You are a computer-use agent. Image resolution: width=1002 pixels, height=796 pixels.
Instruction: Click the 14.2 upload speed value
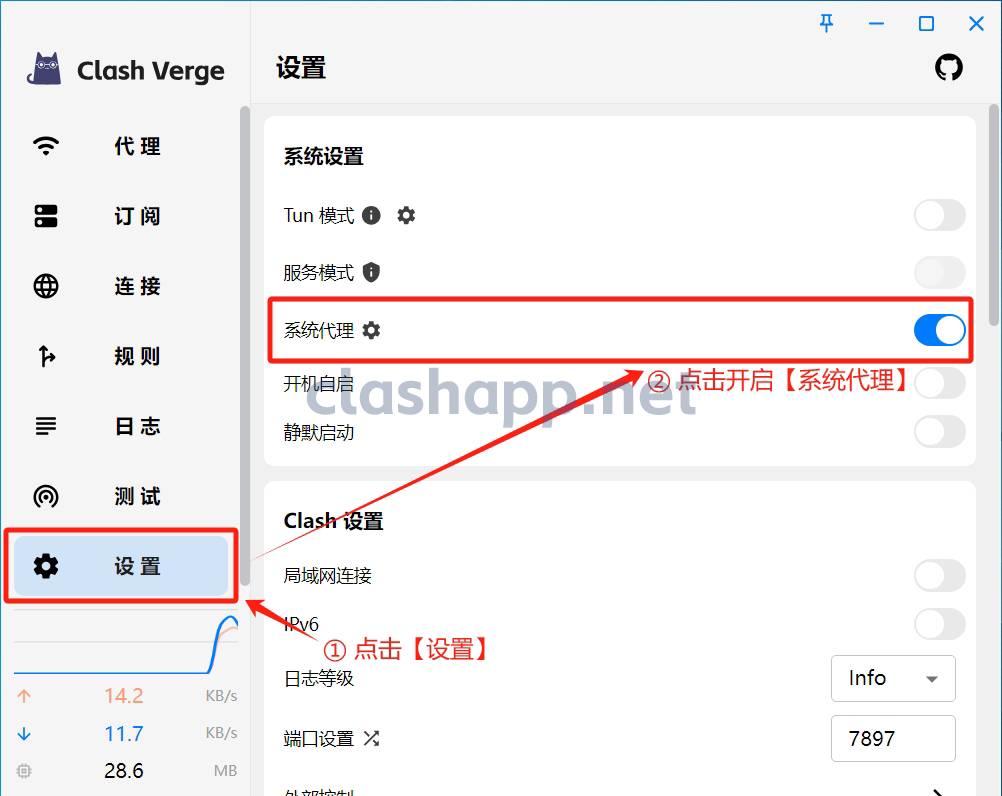(x=124, y=696)
